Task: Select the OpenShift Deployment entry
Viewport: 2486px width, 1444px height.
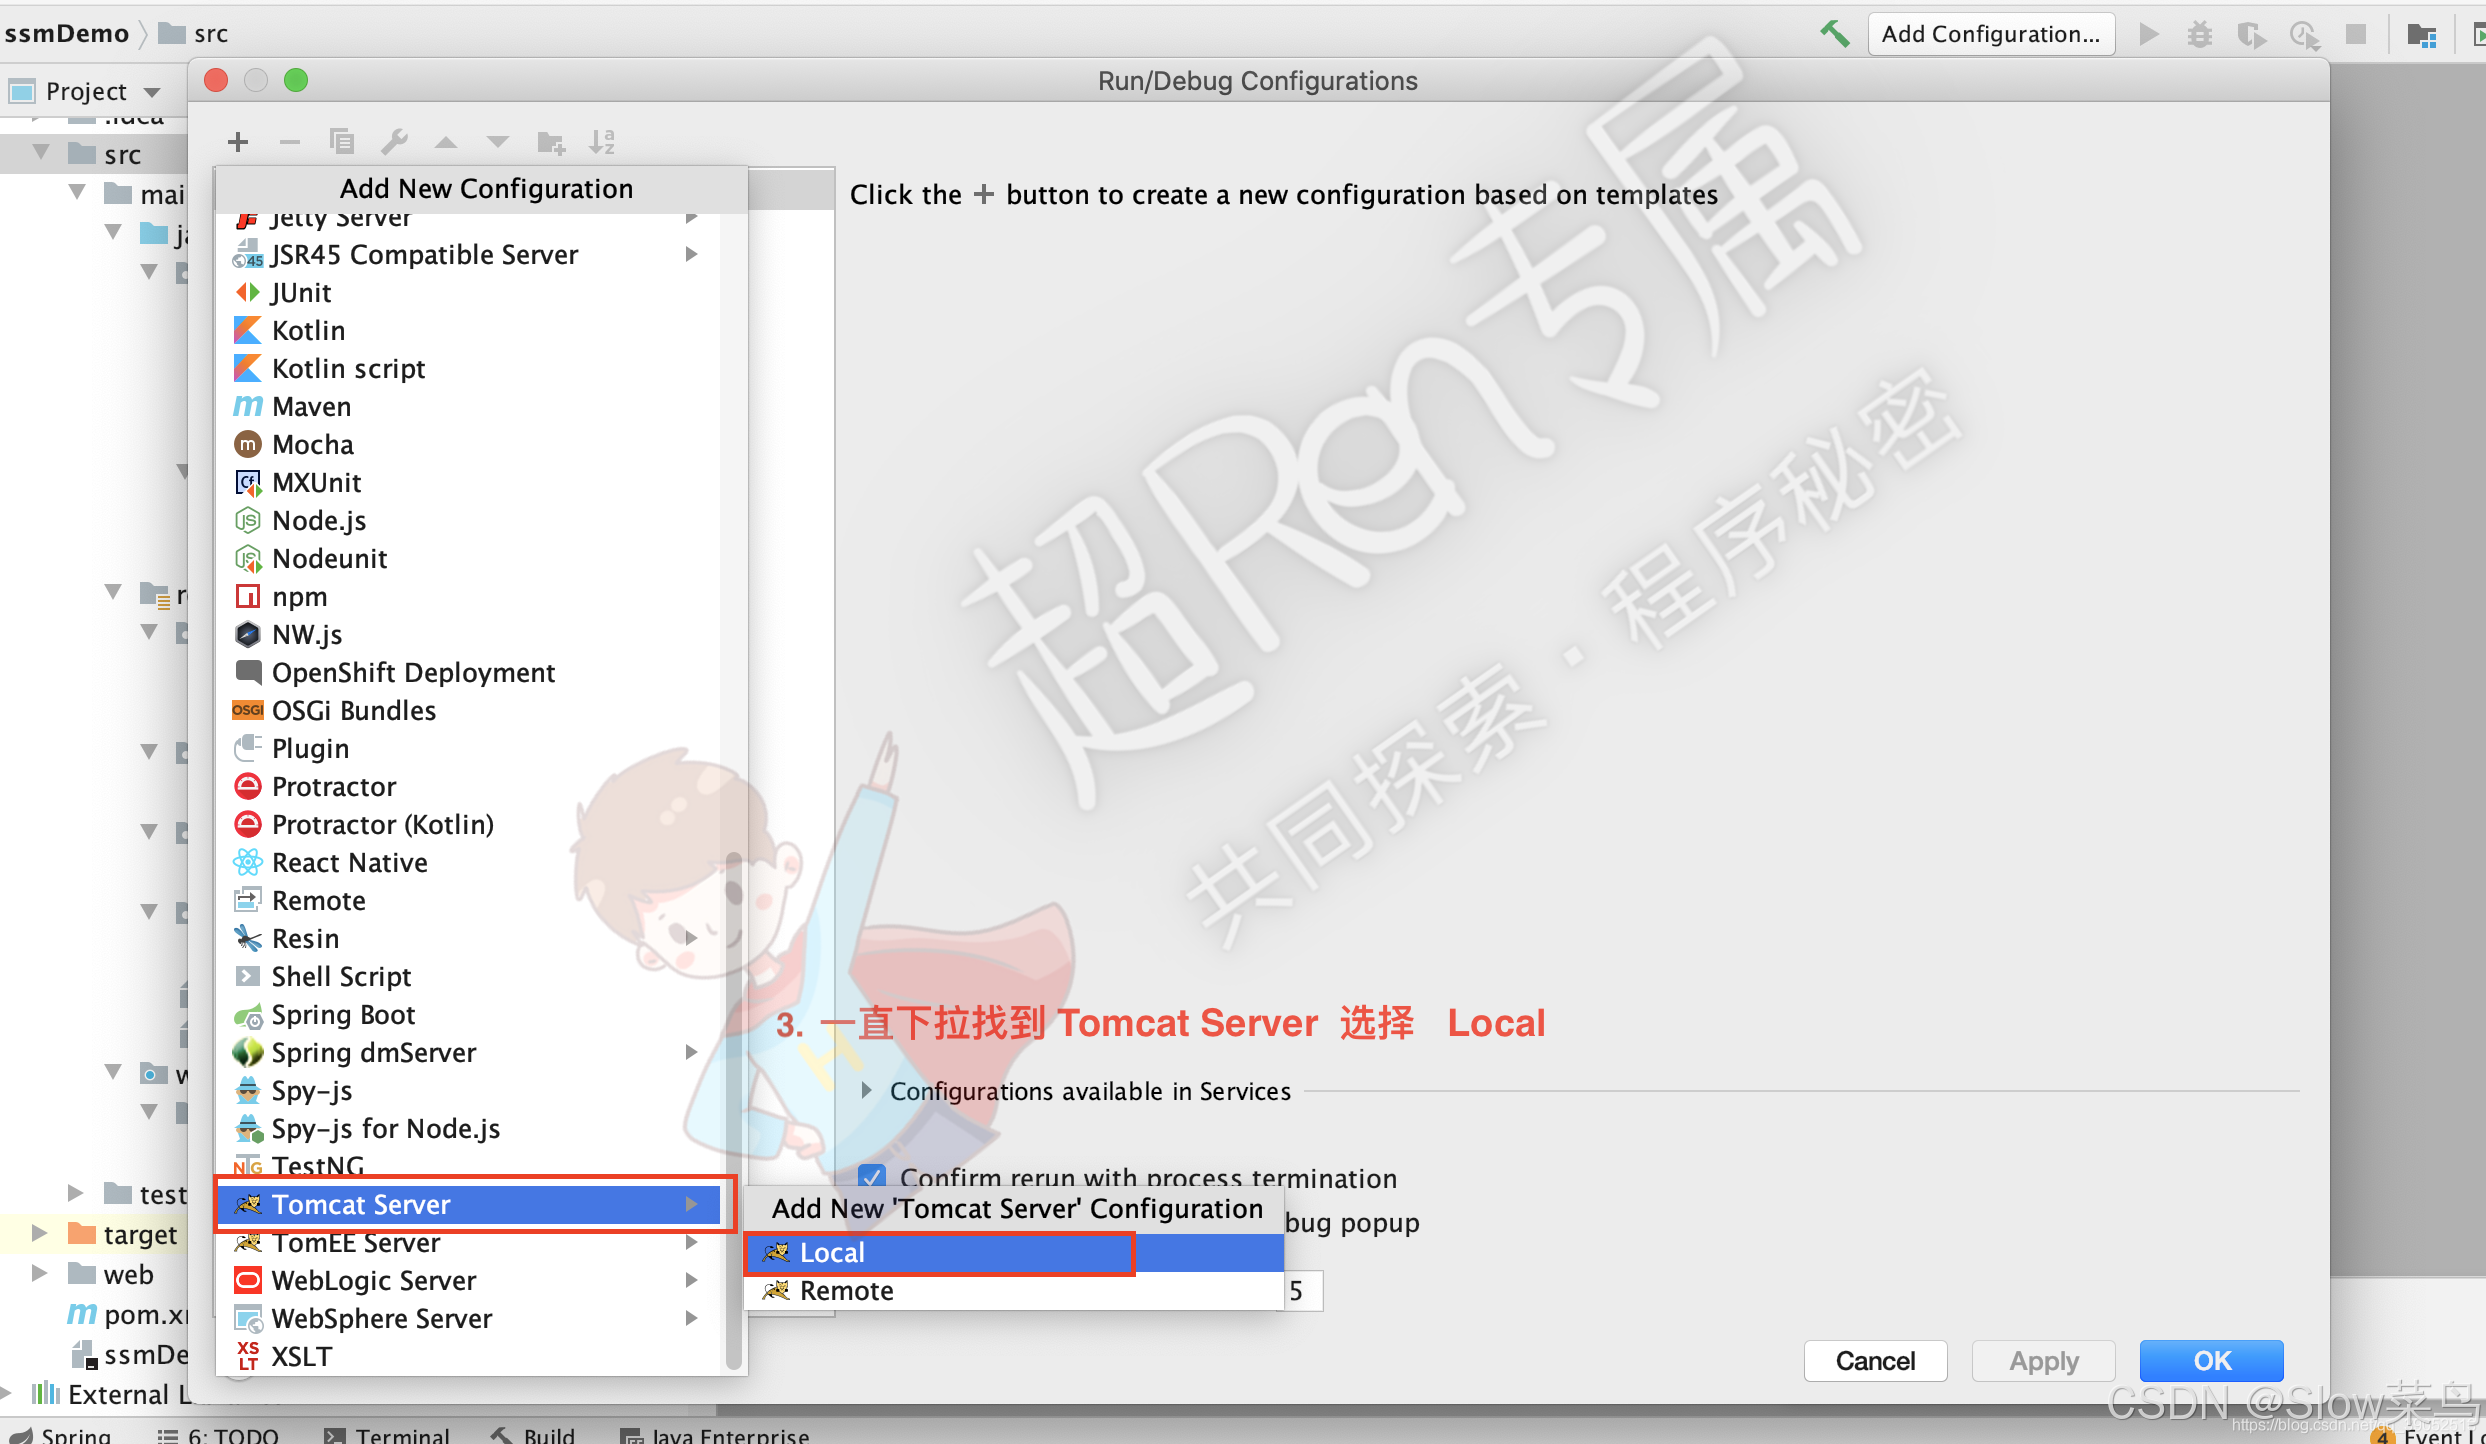Action: click(x=467, y=672)
